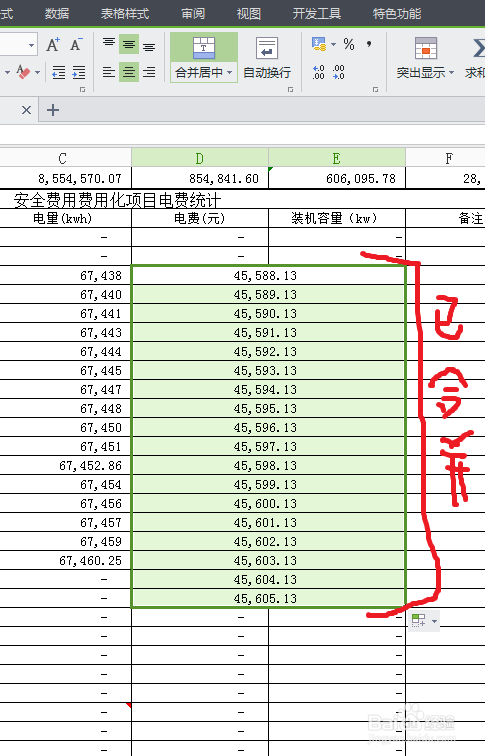This screenshot has width=485, height=756.
Task: Add a new document tab
Action: (x=53, y=110)
